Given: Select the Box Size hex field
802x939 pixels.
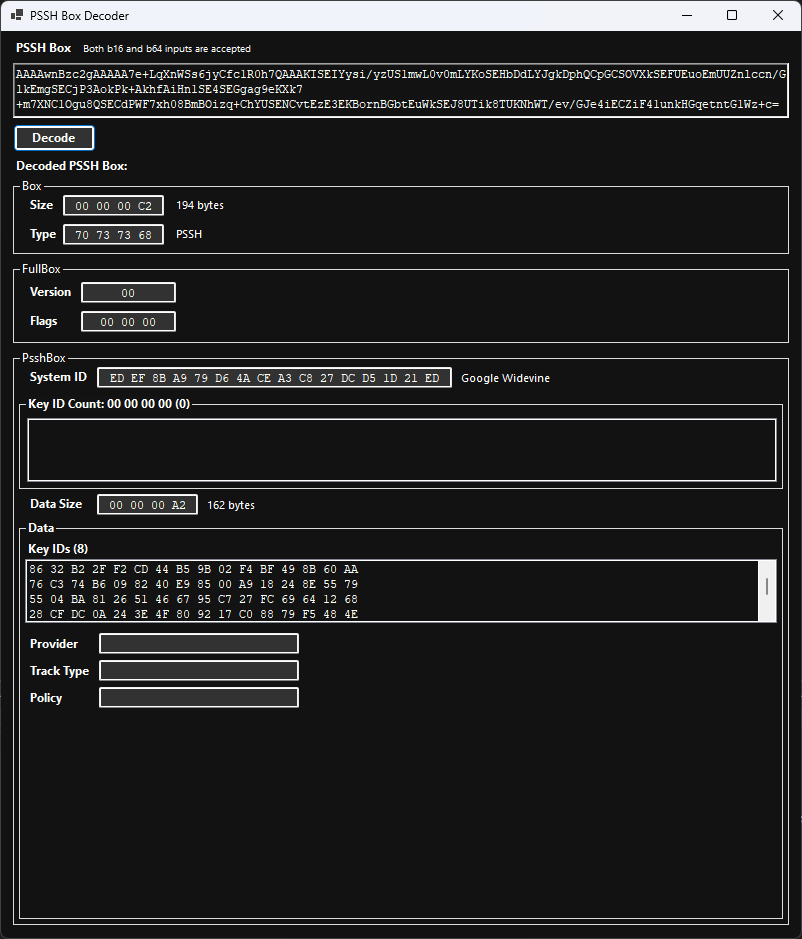Looking at the screenshot, I should click(x=113, y=205).
